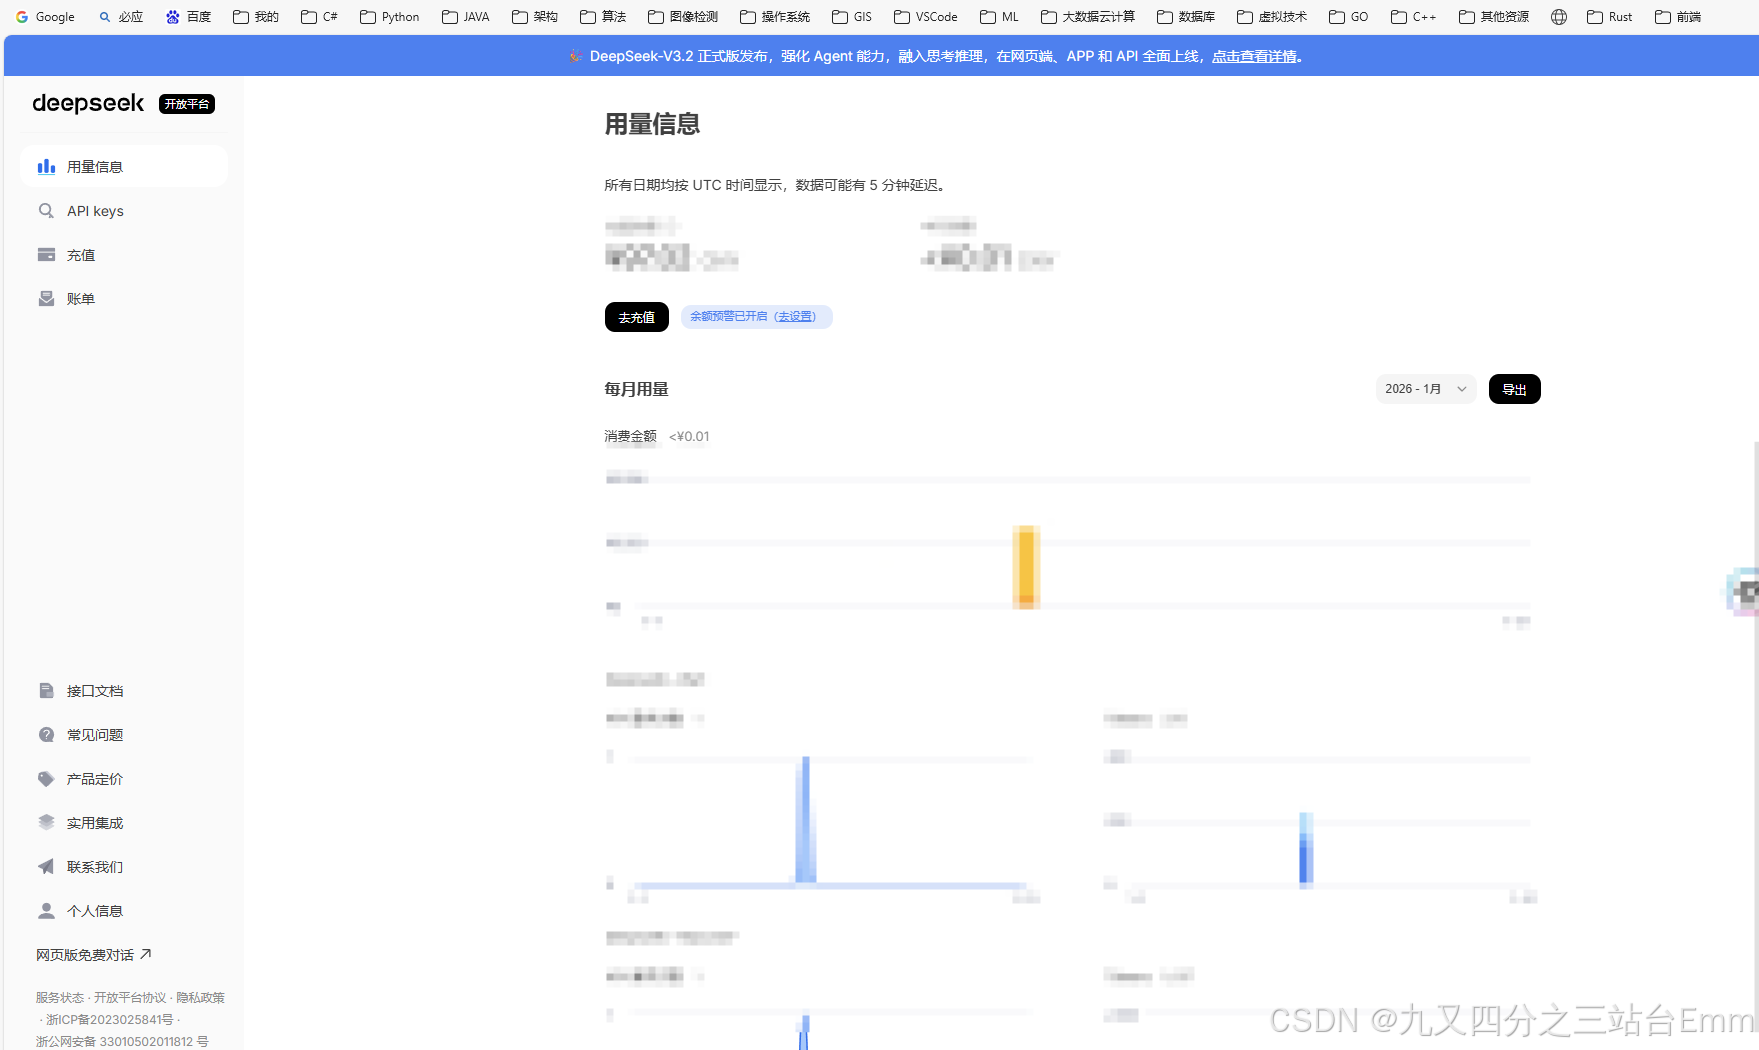Click the 服务状态 footer link
Viewport: 1759px width, 1050px height.
click(x=60, y=998)
